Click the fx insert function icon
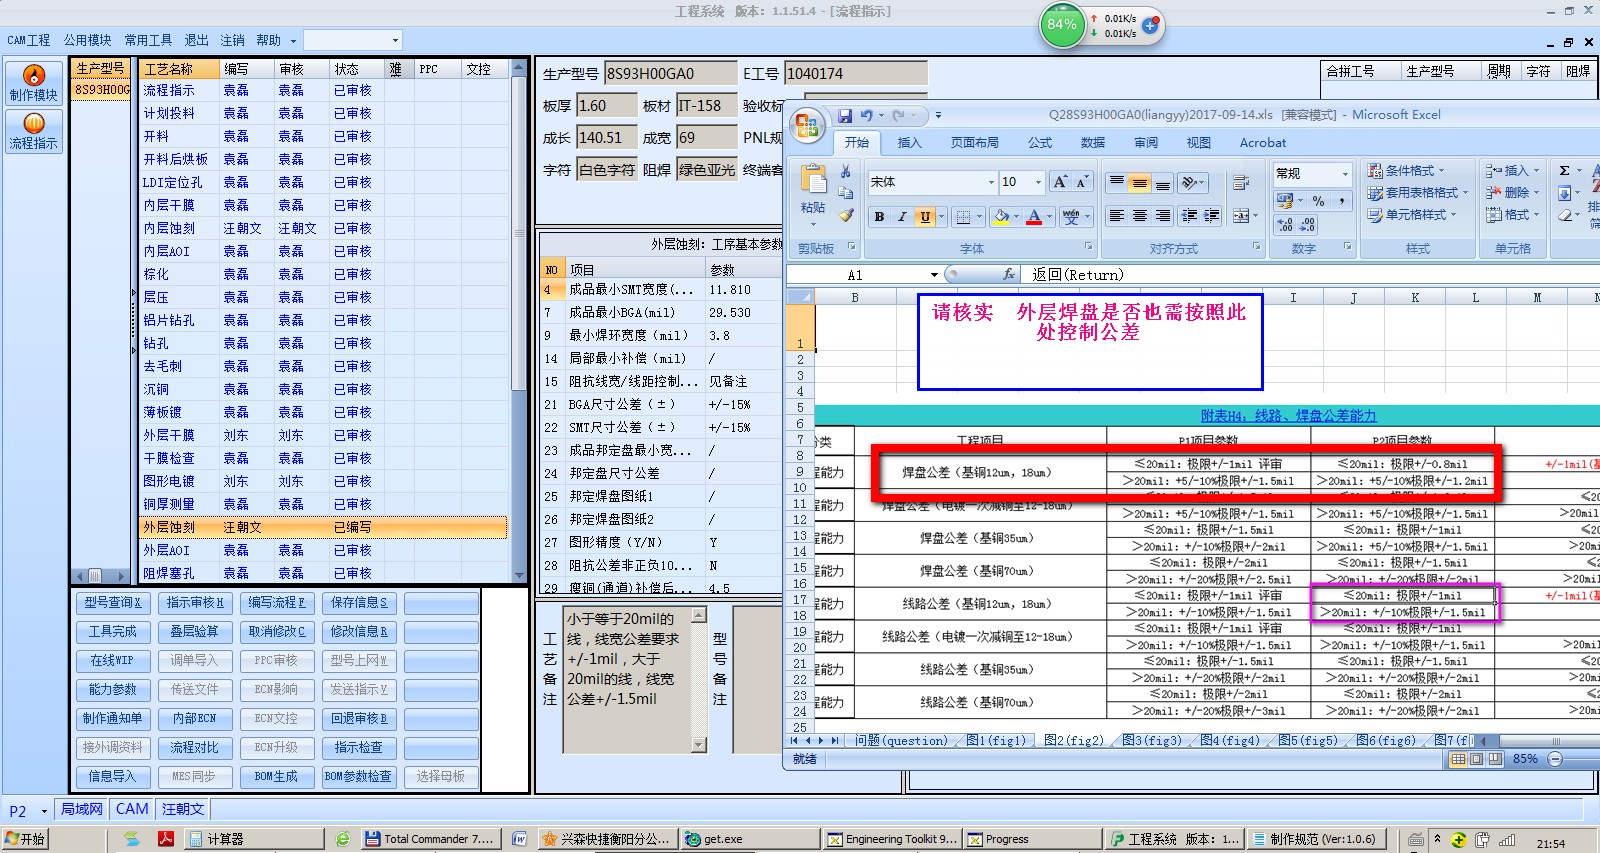The height and width of the screenshot is (853, 1600). (1009, 274)
